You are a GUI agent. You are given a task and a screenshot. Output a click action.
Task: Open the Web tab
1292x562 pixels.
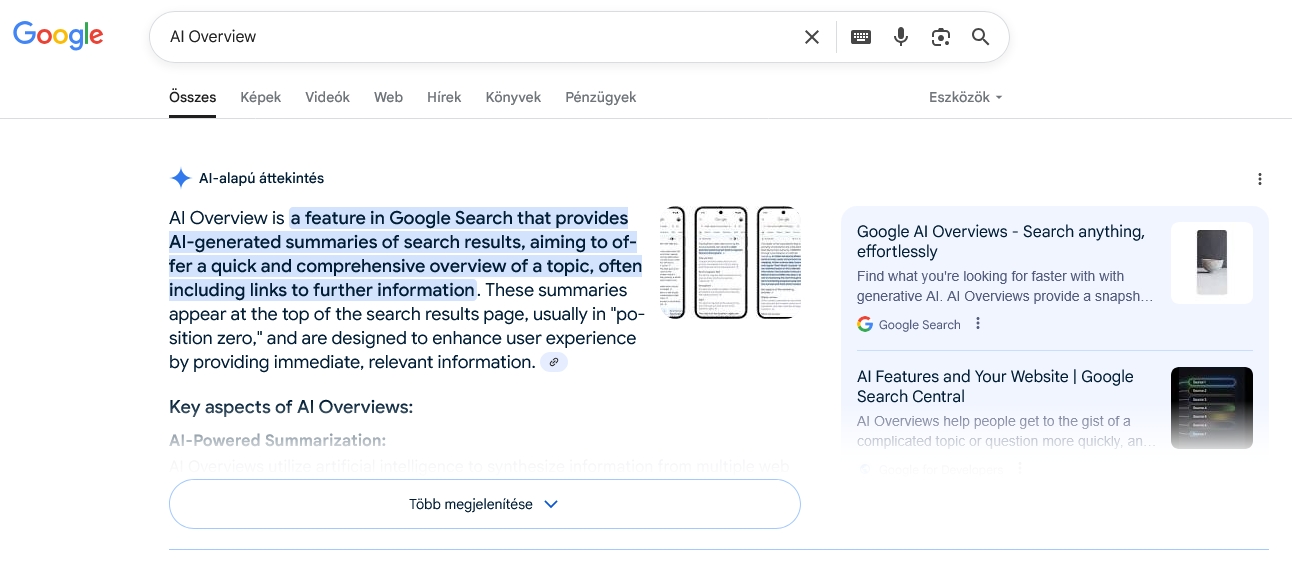[388, 97]
